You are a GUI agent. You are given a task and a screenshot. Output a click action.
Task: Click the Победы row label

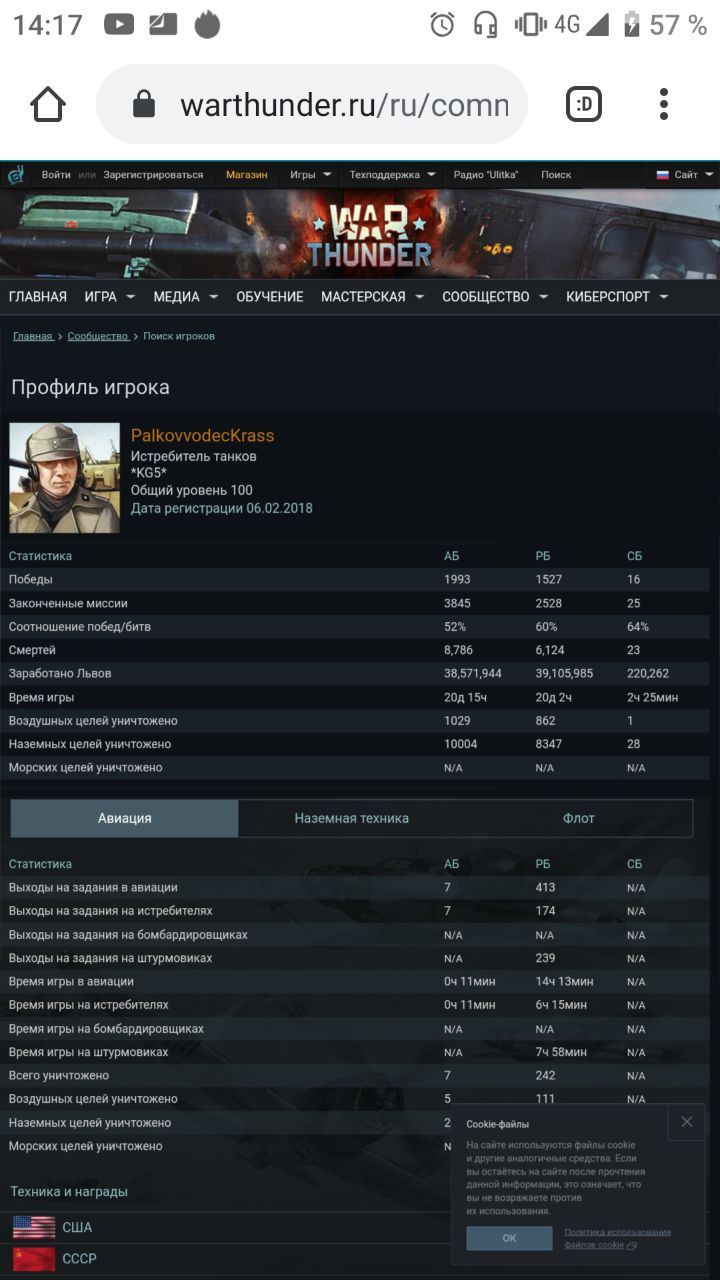click(x=31, y=579)
